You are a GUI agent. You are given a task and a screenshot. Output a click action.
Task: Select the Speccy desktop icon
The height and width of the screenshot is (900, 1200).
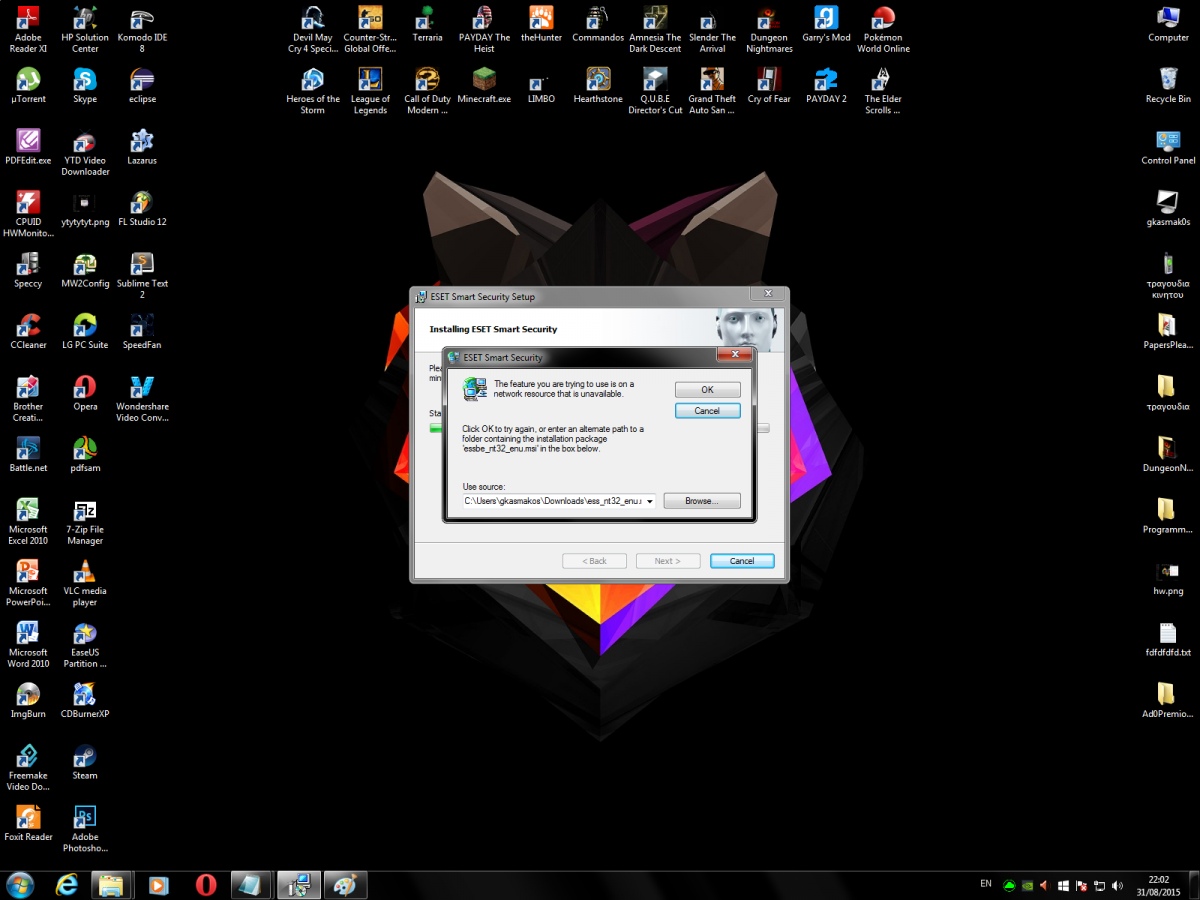point(28,270)
